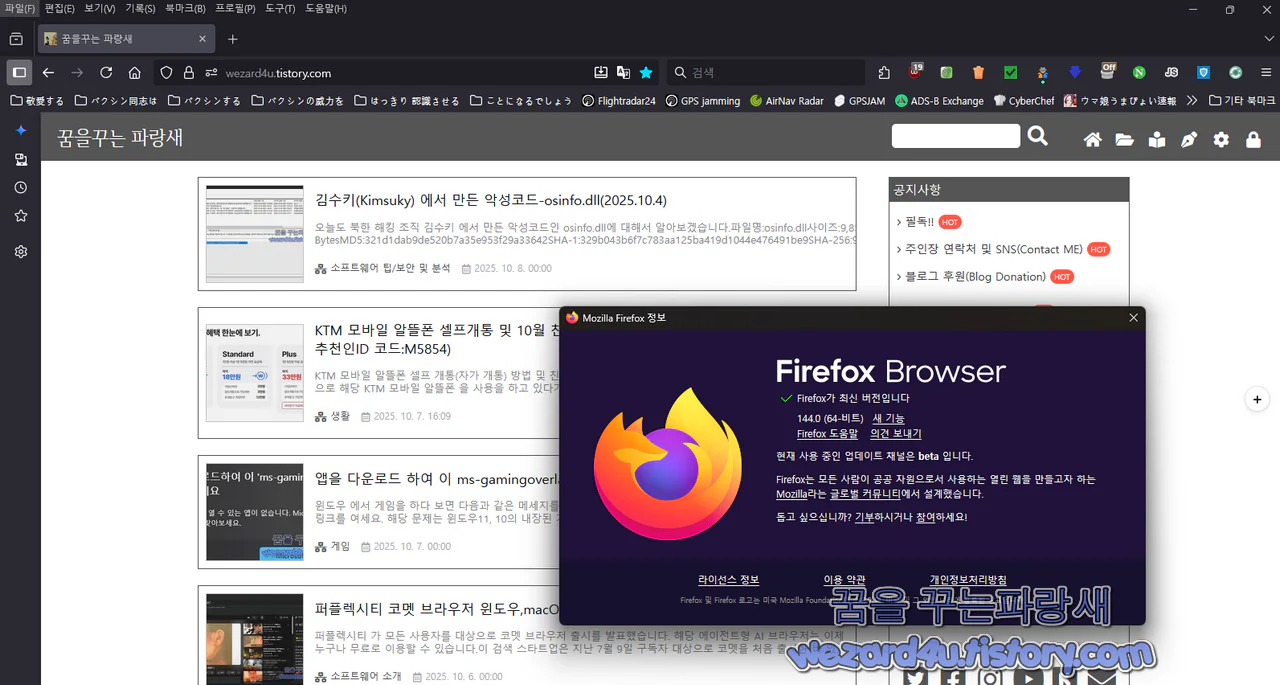Toggle the extension marked Off

point(1107,72)
